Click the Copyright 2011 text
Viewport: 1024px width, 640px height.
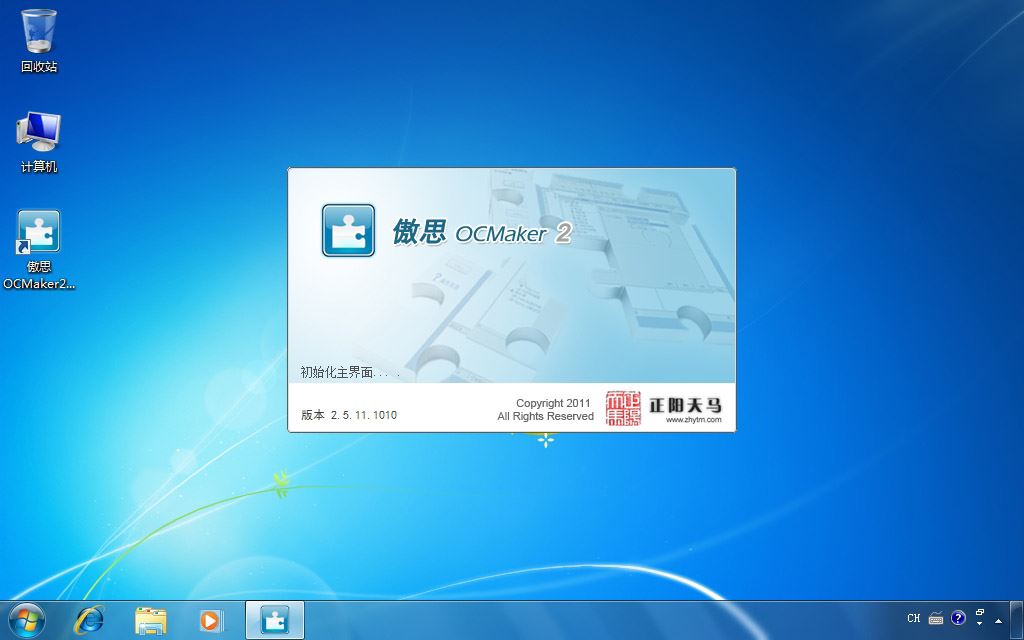(x=553, y=403)
